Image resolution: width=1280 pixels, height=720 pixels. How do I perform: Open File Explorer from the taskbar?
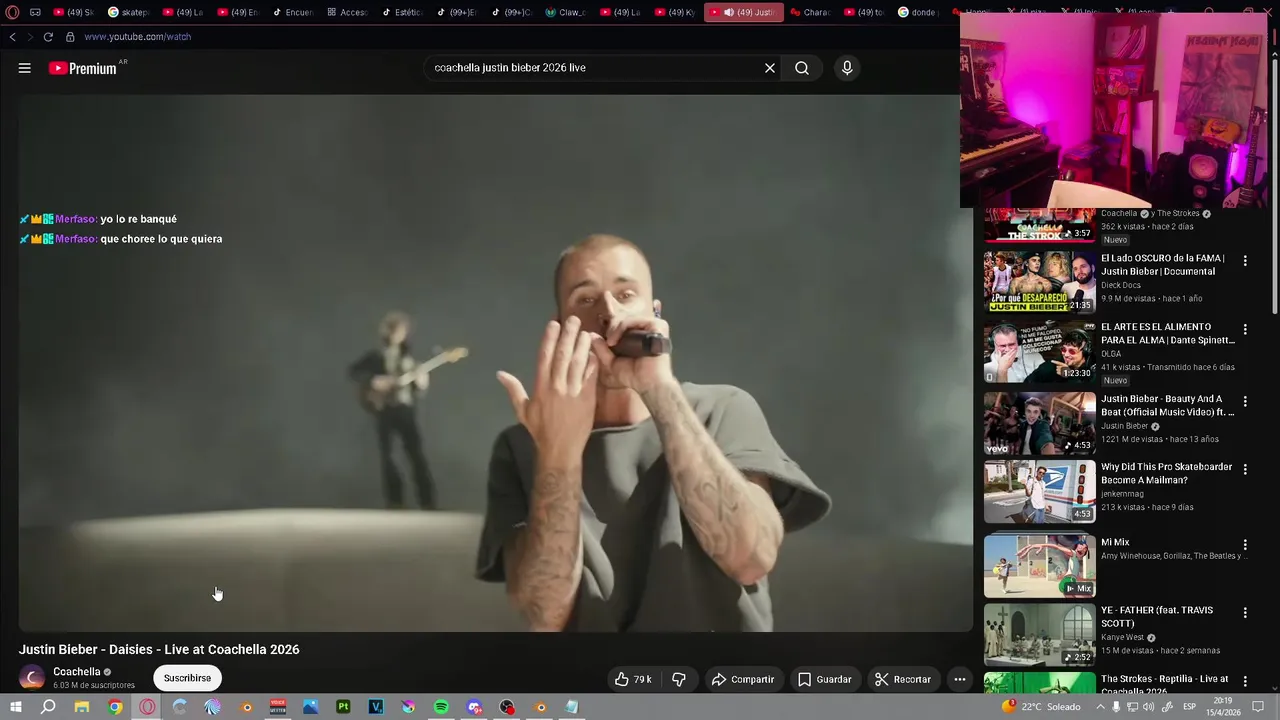point(82,707)
